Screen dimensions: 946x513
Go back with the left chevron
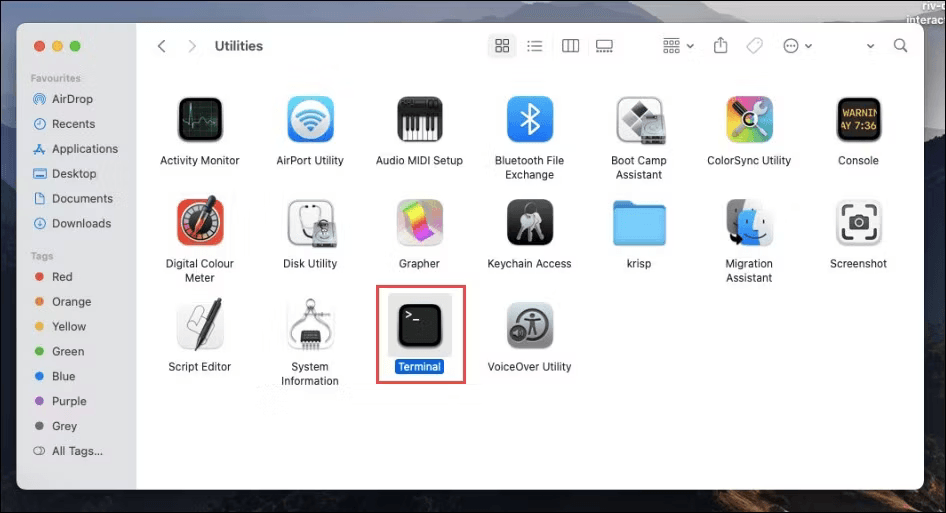click(x=162, y=46)
